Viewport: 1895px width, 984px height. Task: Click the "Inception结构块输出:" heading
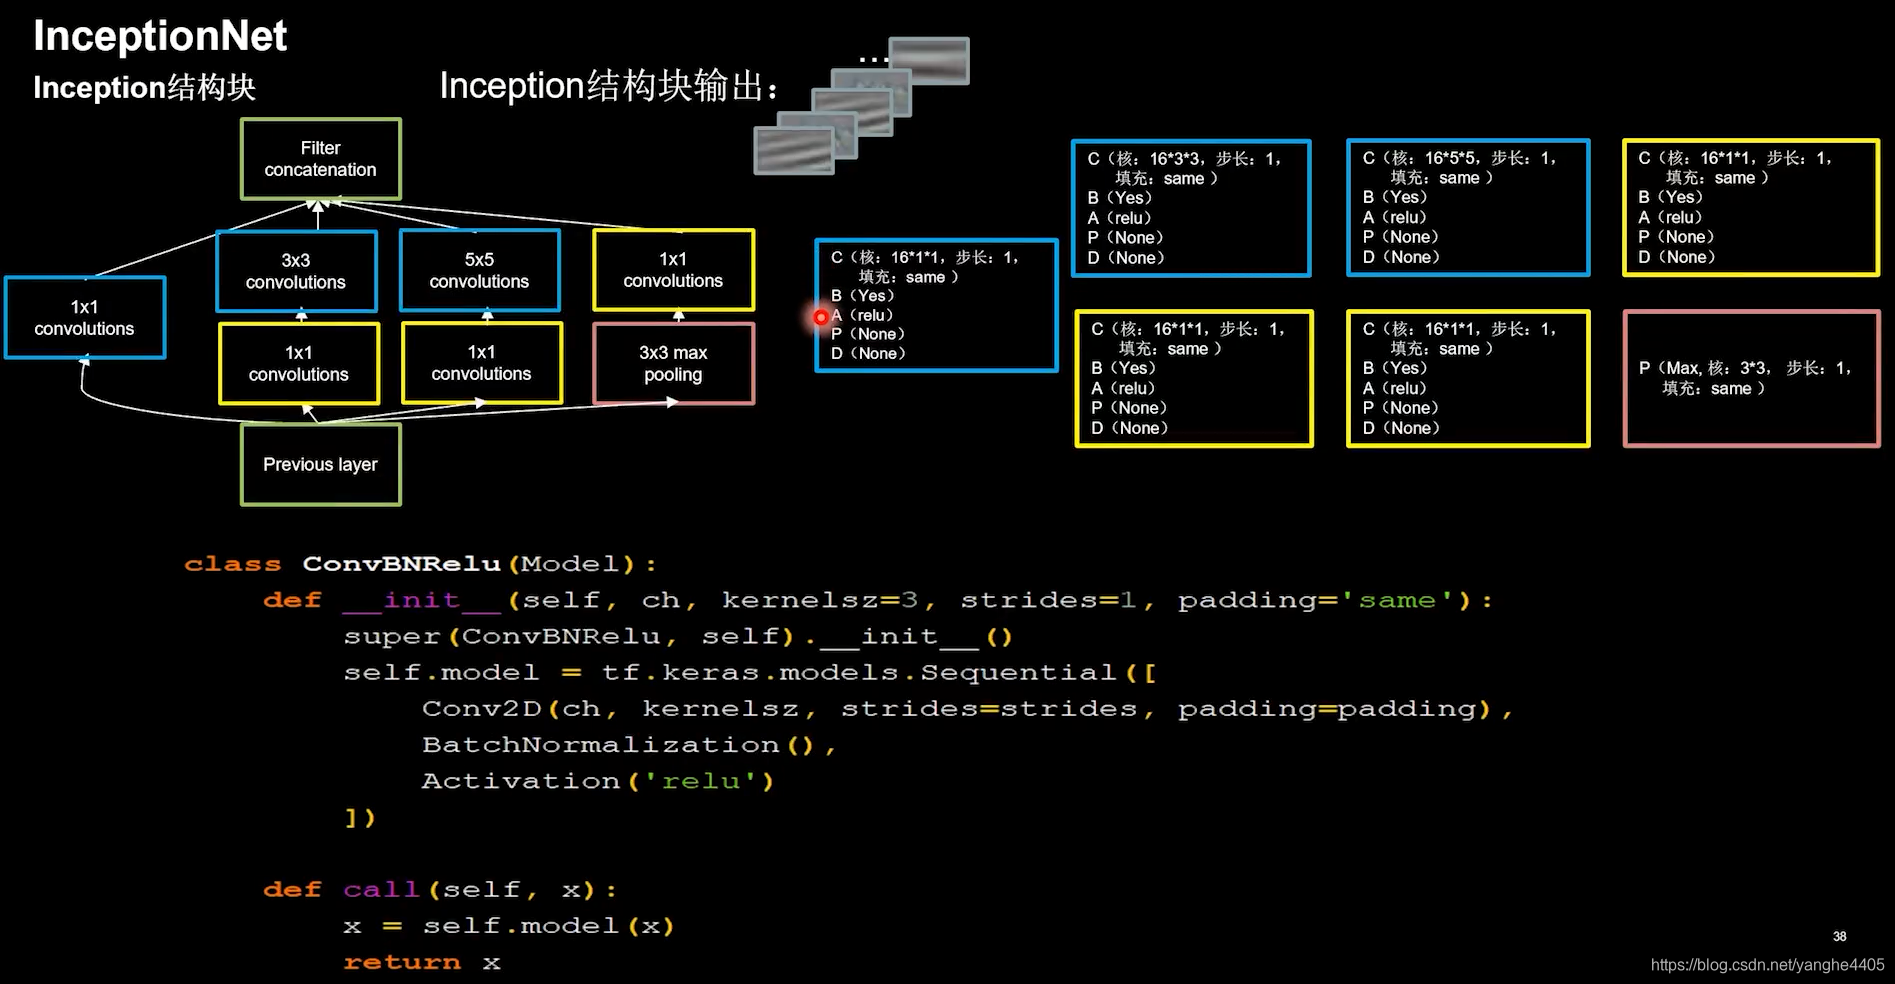tap(609, 86)
